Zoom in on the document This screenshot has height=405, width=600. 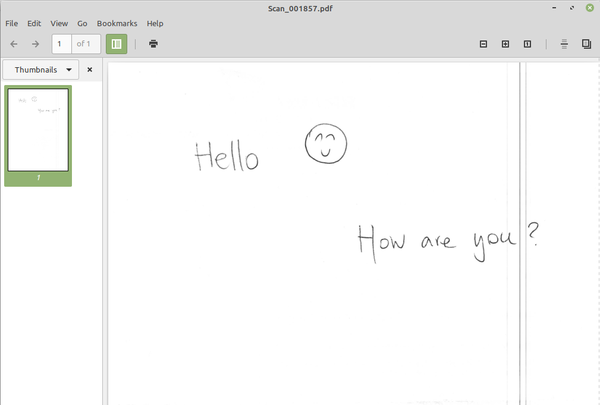click(505, 44)
